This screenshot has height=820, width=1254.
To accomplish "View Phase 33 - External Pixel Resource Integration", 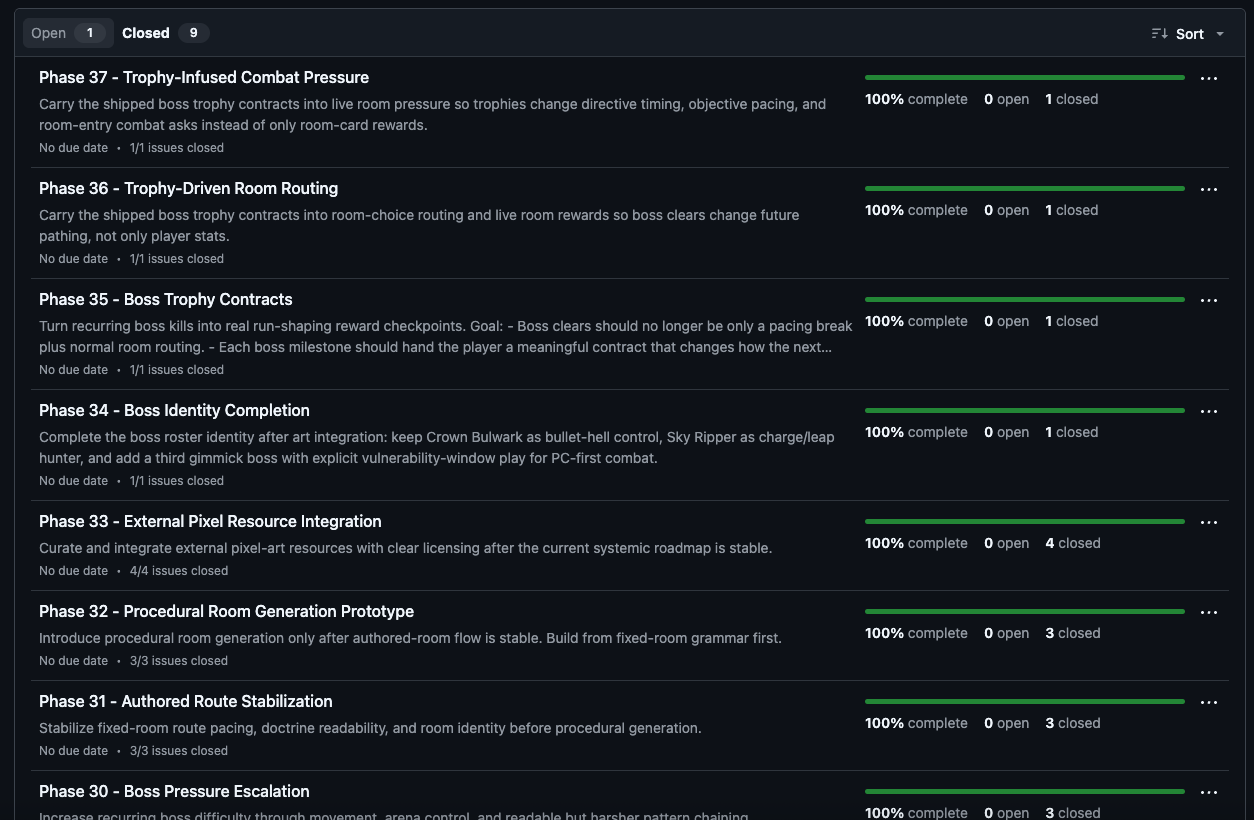I will (x=210, y=521).
